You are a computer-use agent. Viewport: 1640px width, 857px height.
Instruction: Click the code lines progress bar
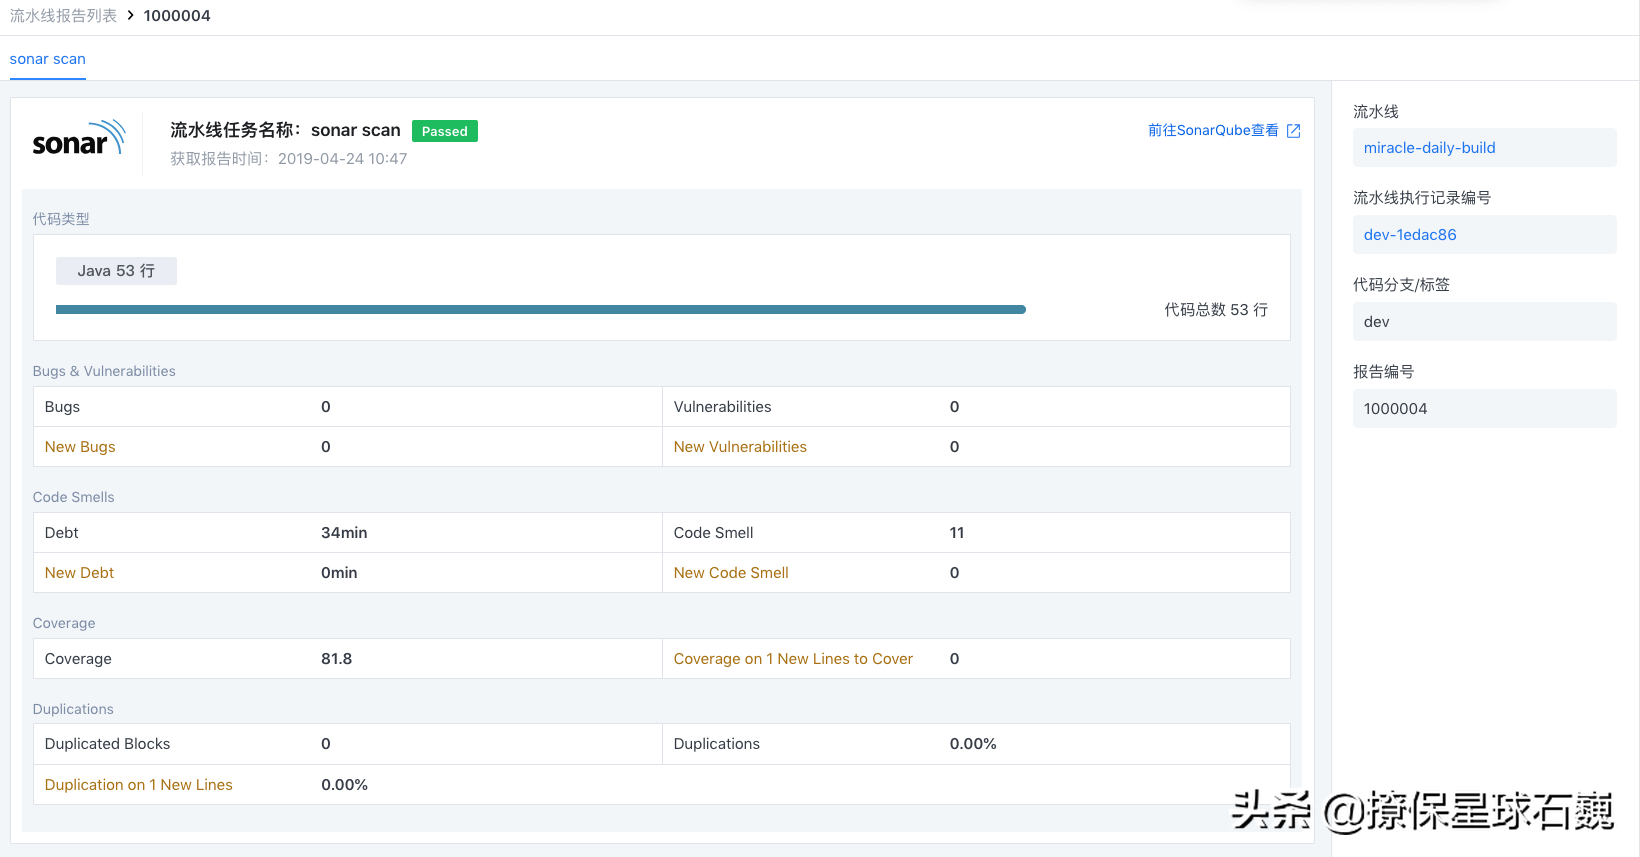pos(540,310)
